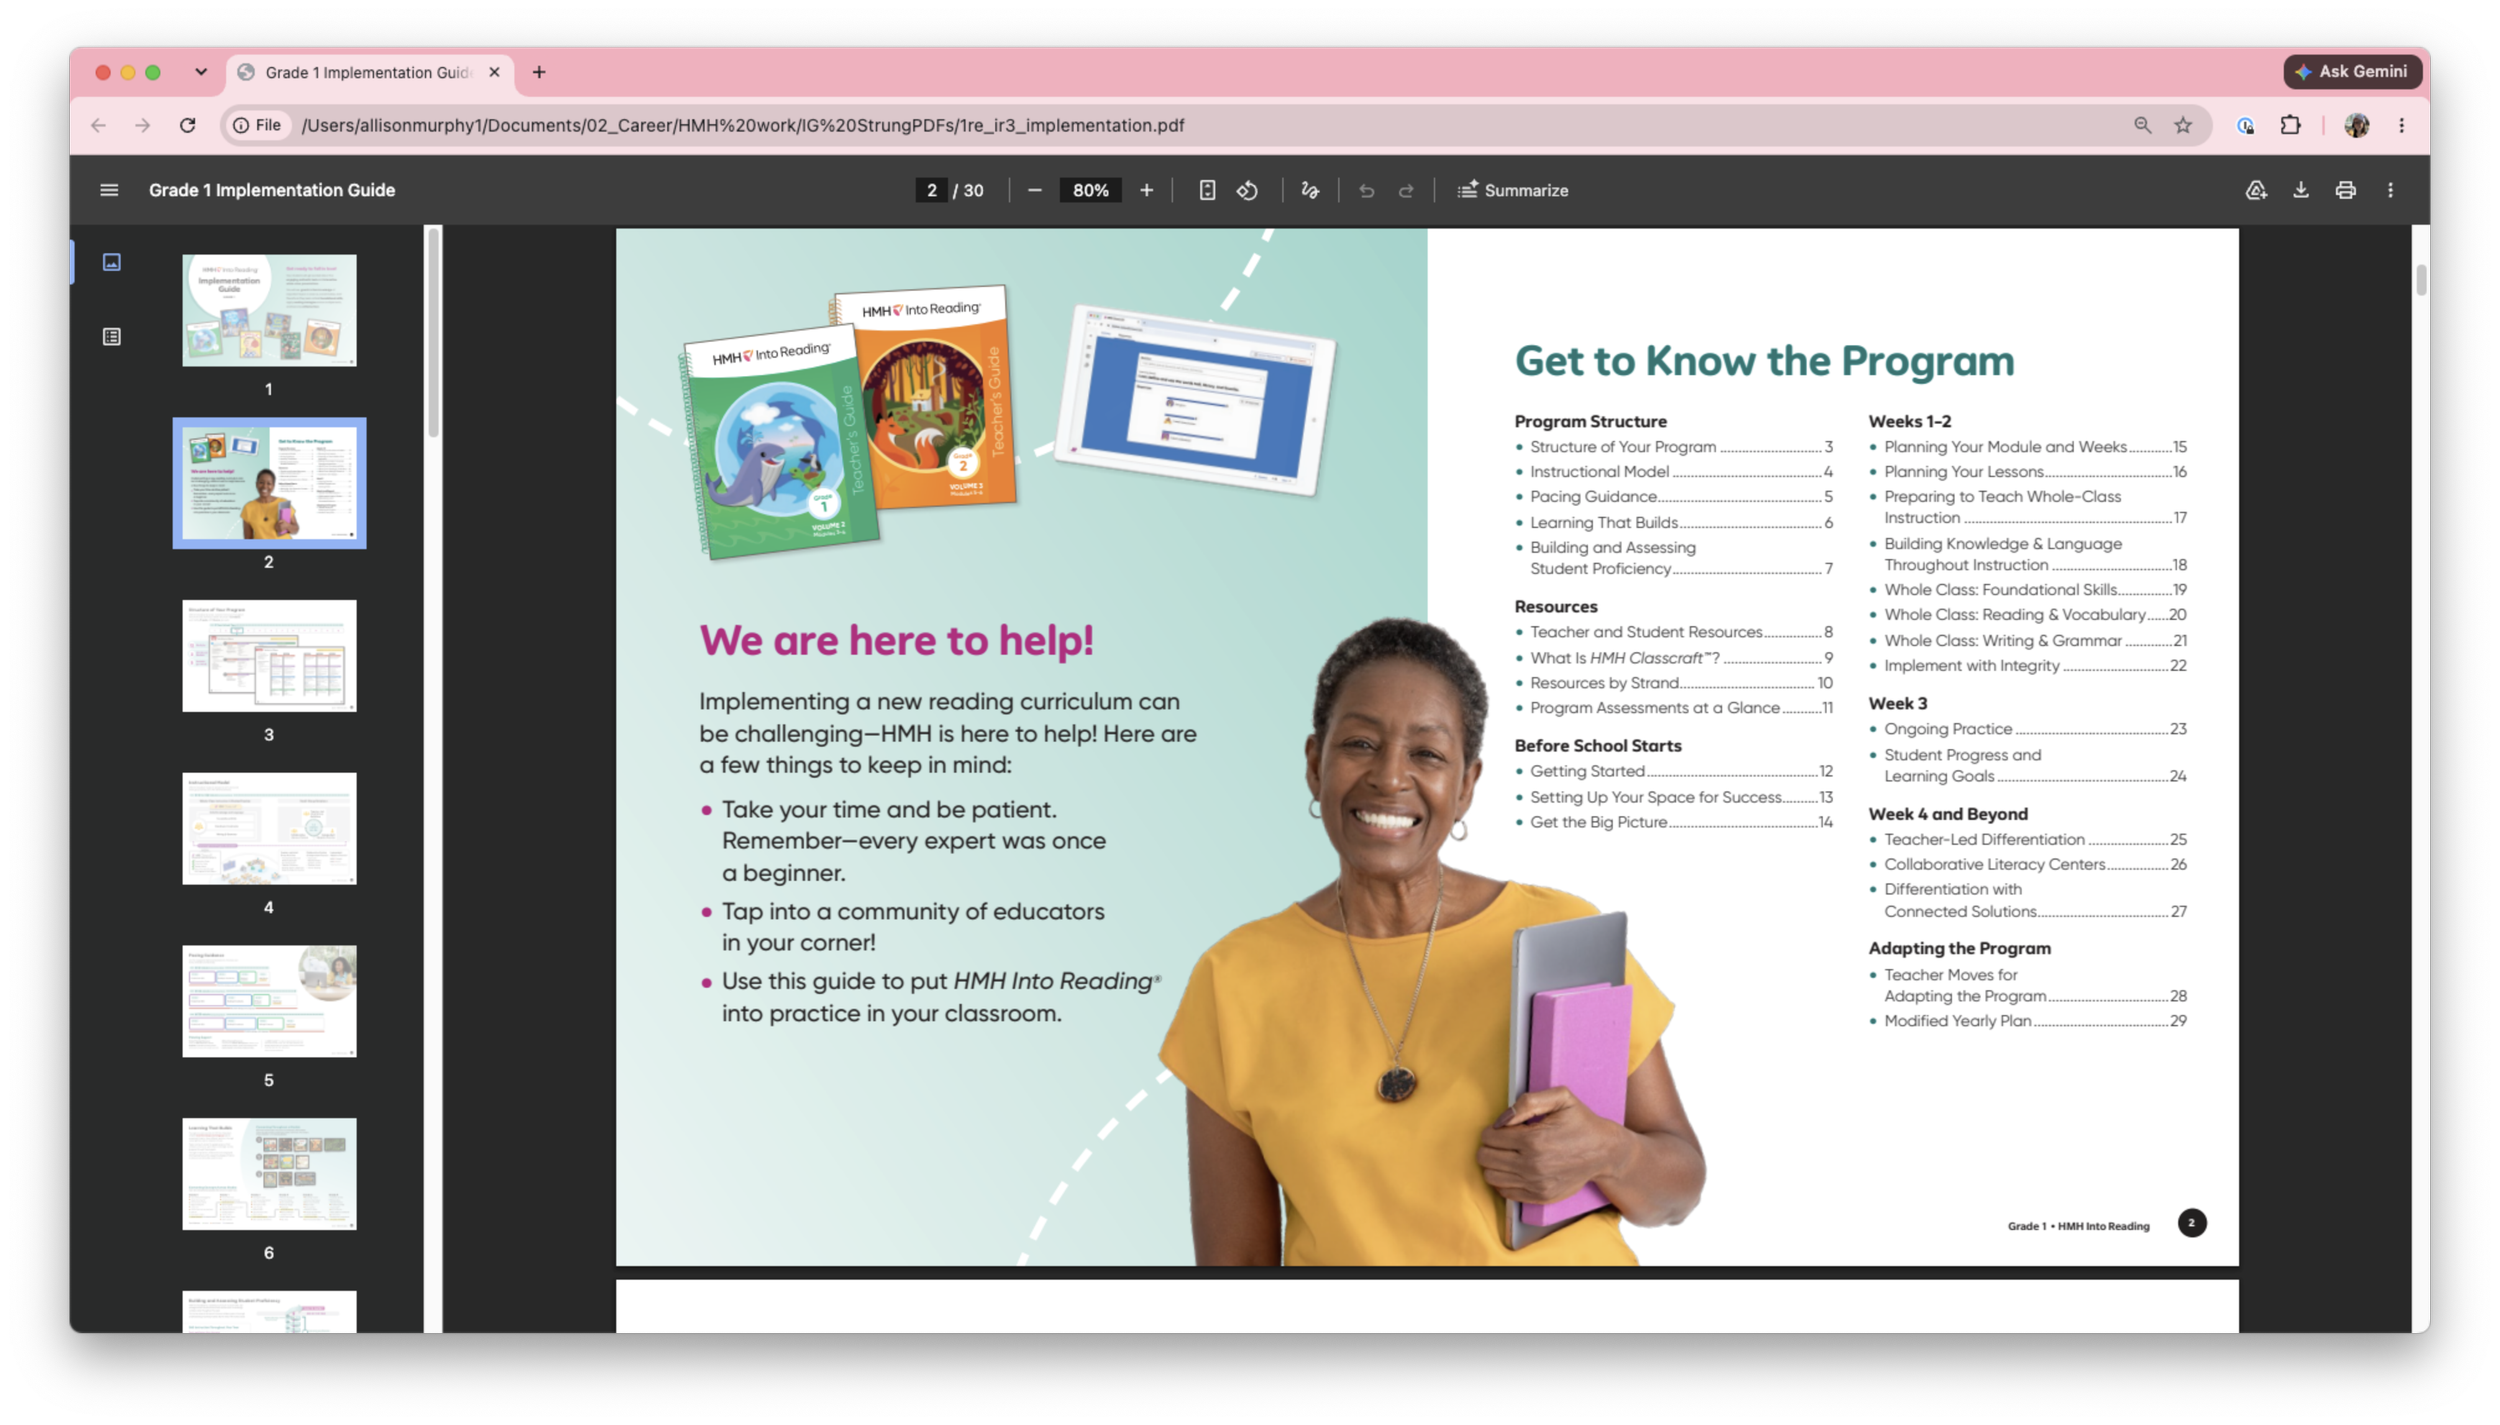Open page 2 thumbnail
The height and width of the screenshot is (1425, 2500).
click(269, 483)
